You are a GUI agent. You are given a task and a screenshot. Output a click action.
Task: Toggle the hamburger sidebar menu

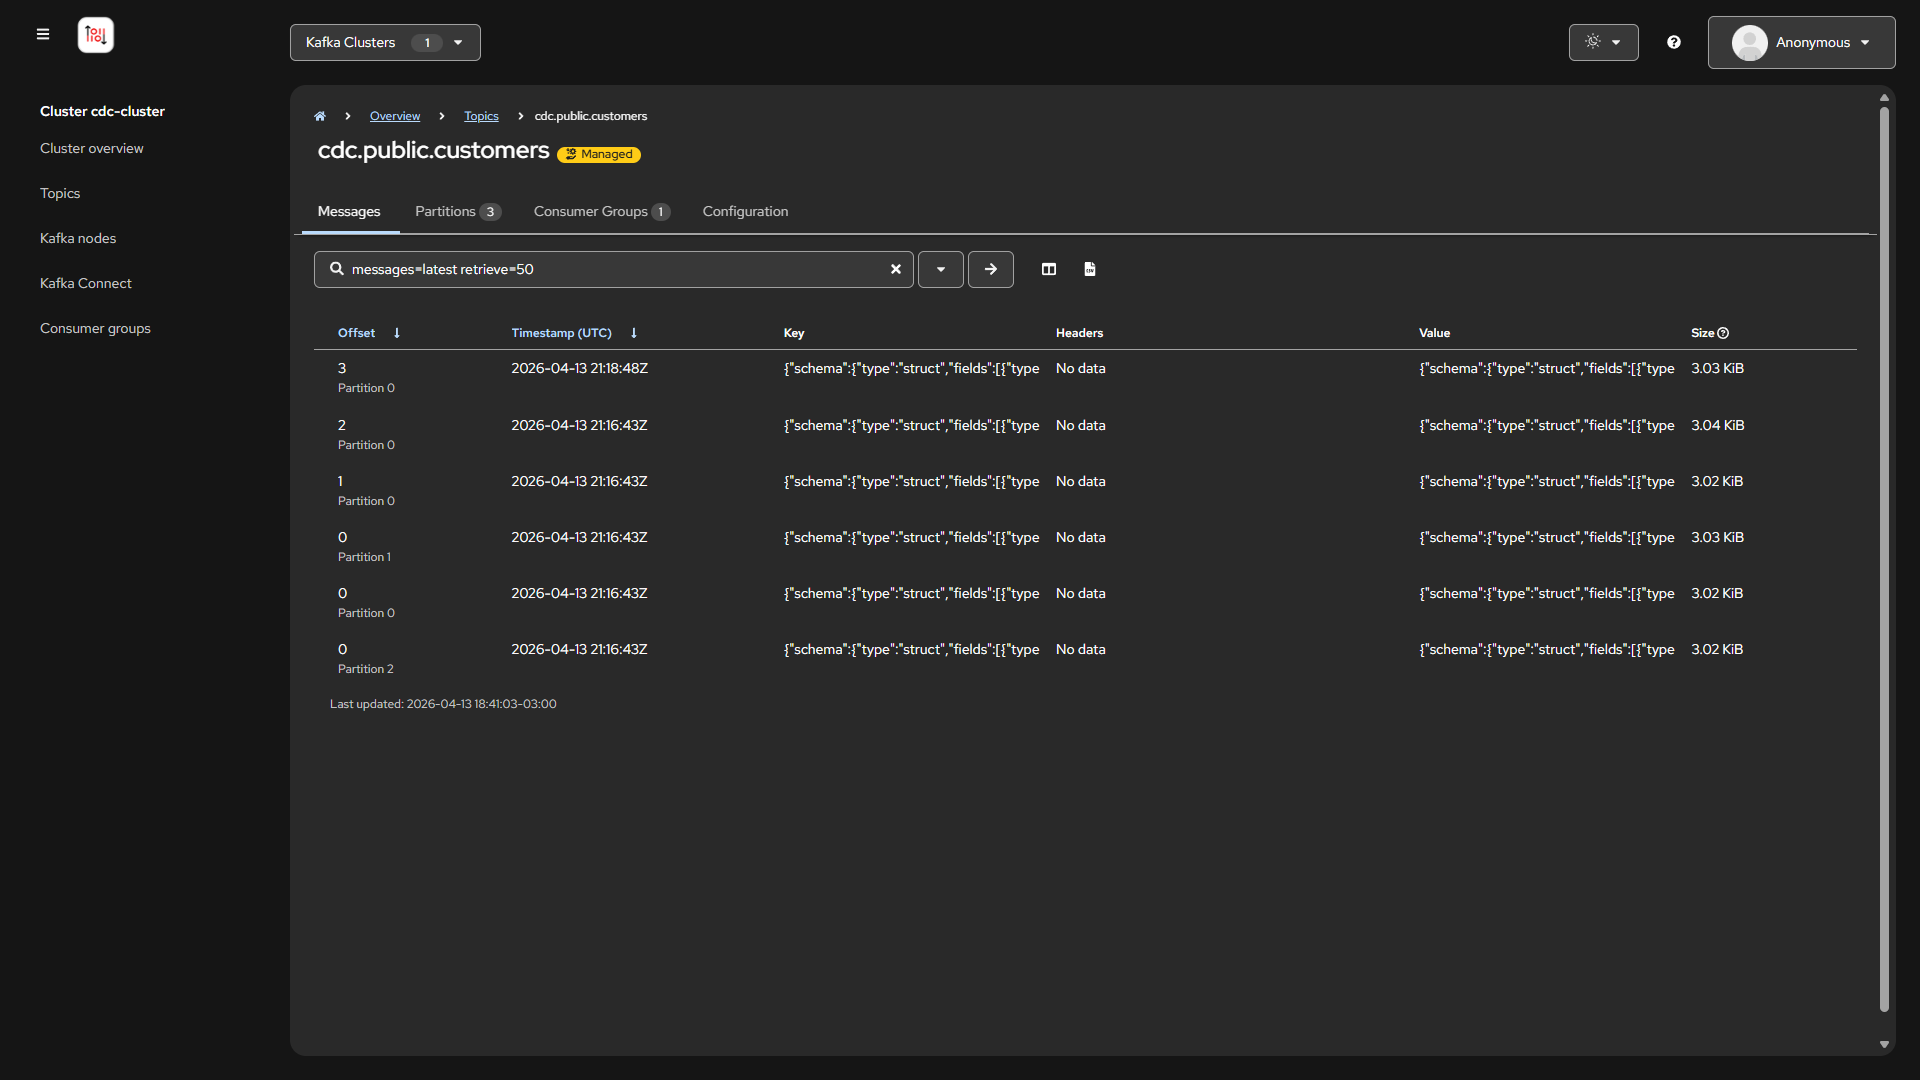(43, 34)
